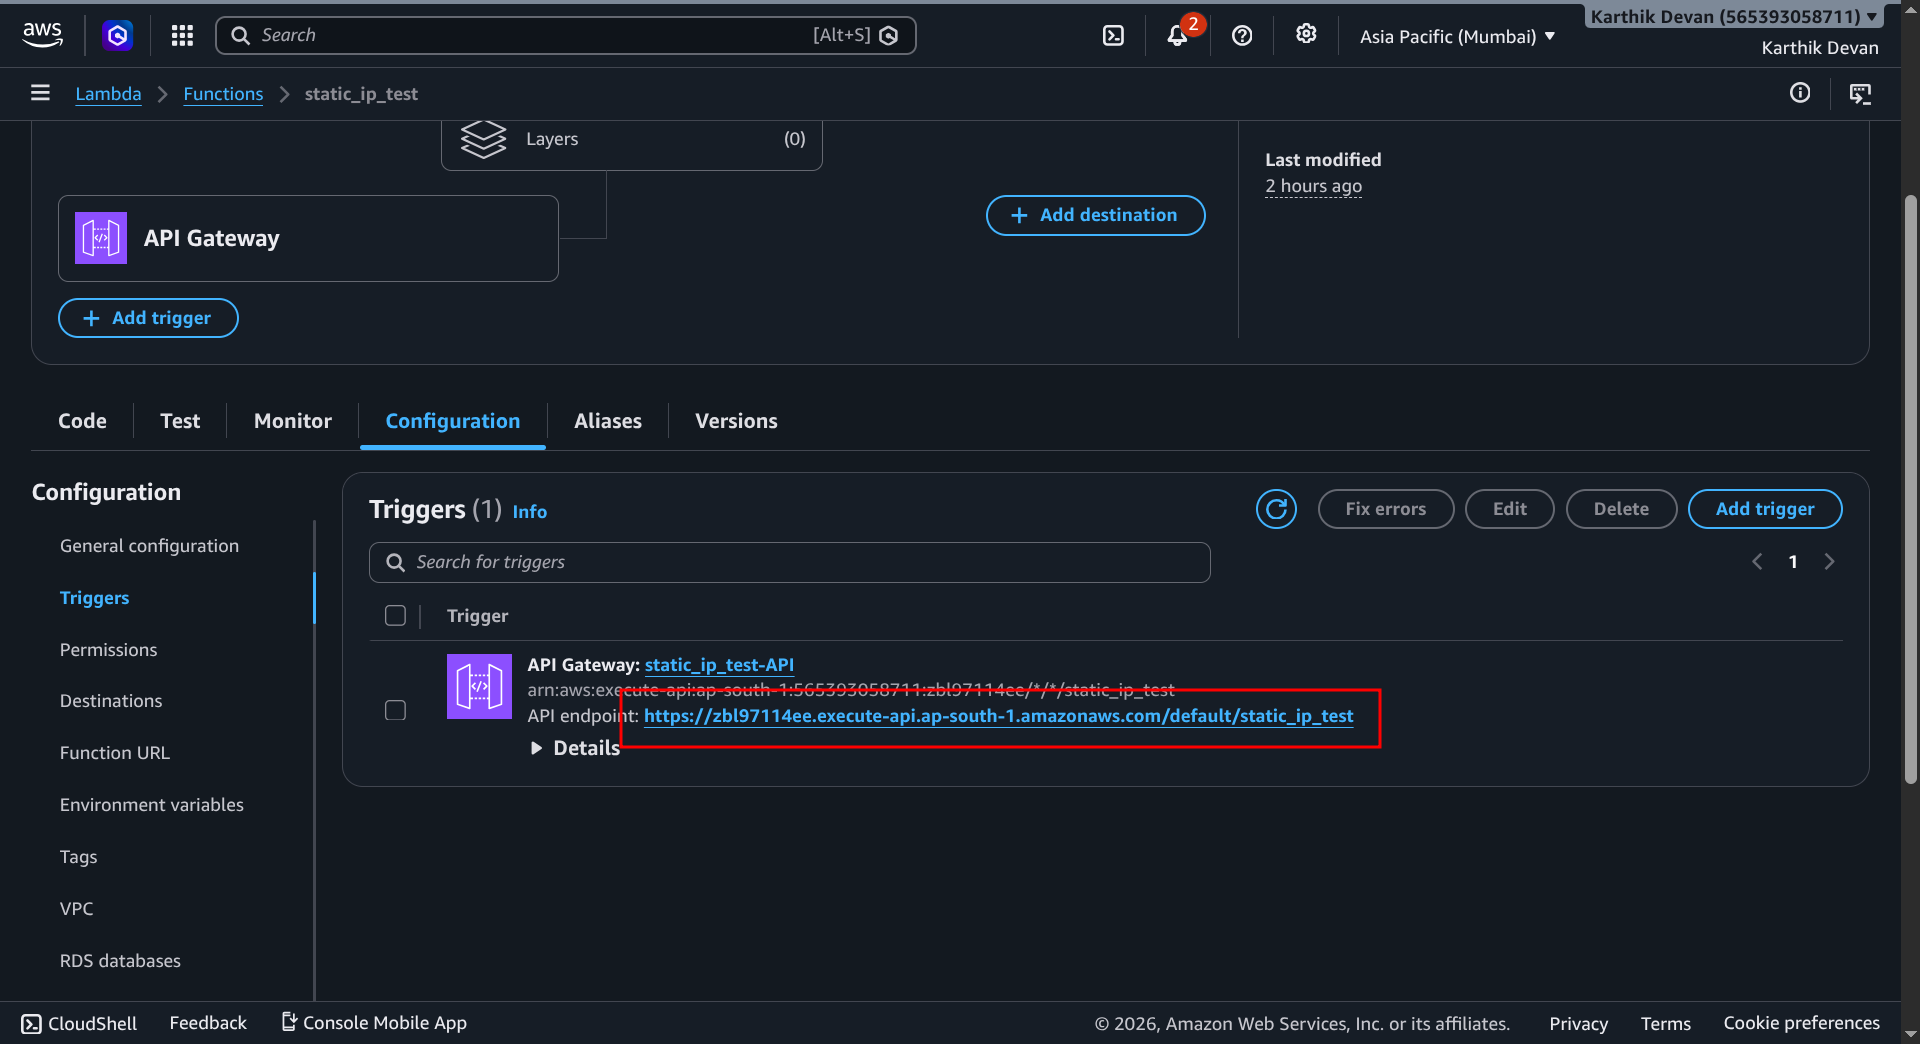
Task: Open the Karthik Devan account dropdown
Action: (x=1733, y=17)
